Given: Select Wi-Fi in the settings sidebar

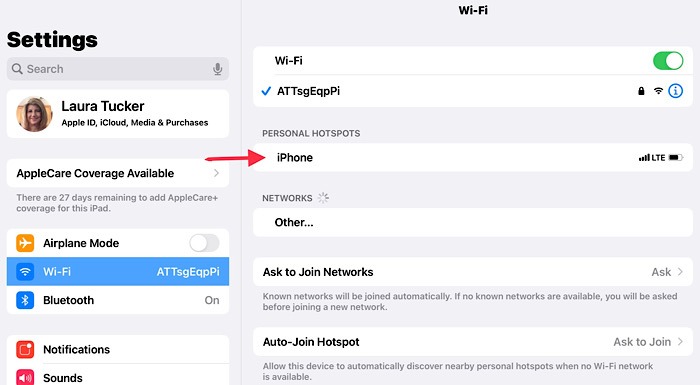Looking at the screenshot, I should [x=118, y=272].
